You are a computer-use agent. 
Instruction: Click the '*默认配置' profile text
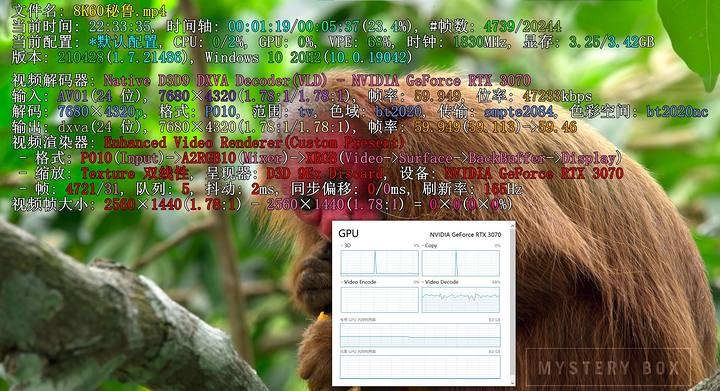123,42
